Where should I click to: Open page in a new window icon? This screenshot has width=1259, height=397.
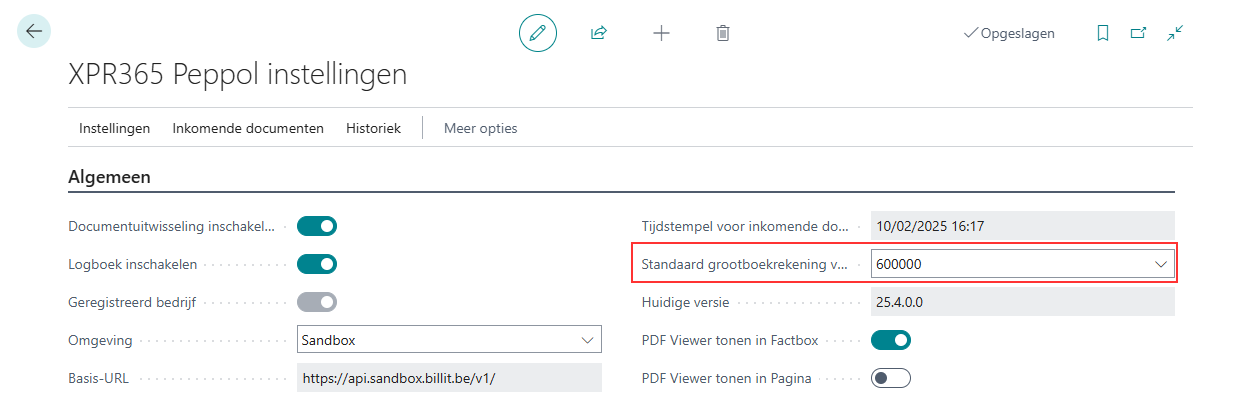(x=1138, y=33)
